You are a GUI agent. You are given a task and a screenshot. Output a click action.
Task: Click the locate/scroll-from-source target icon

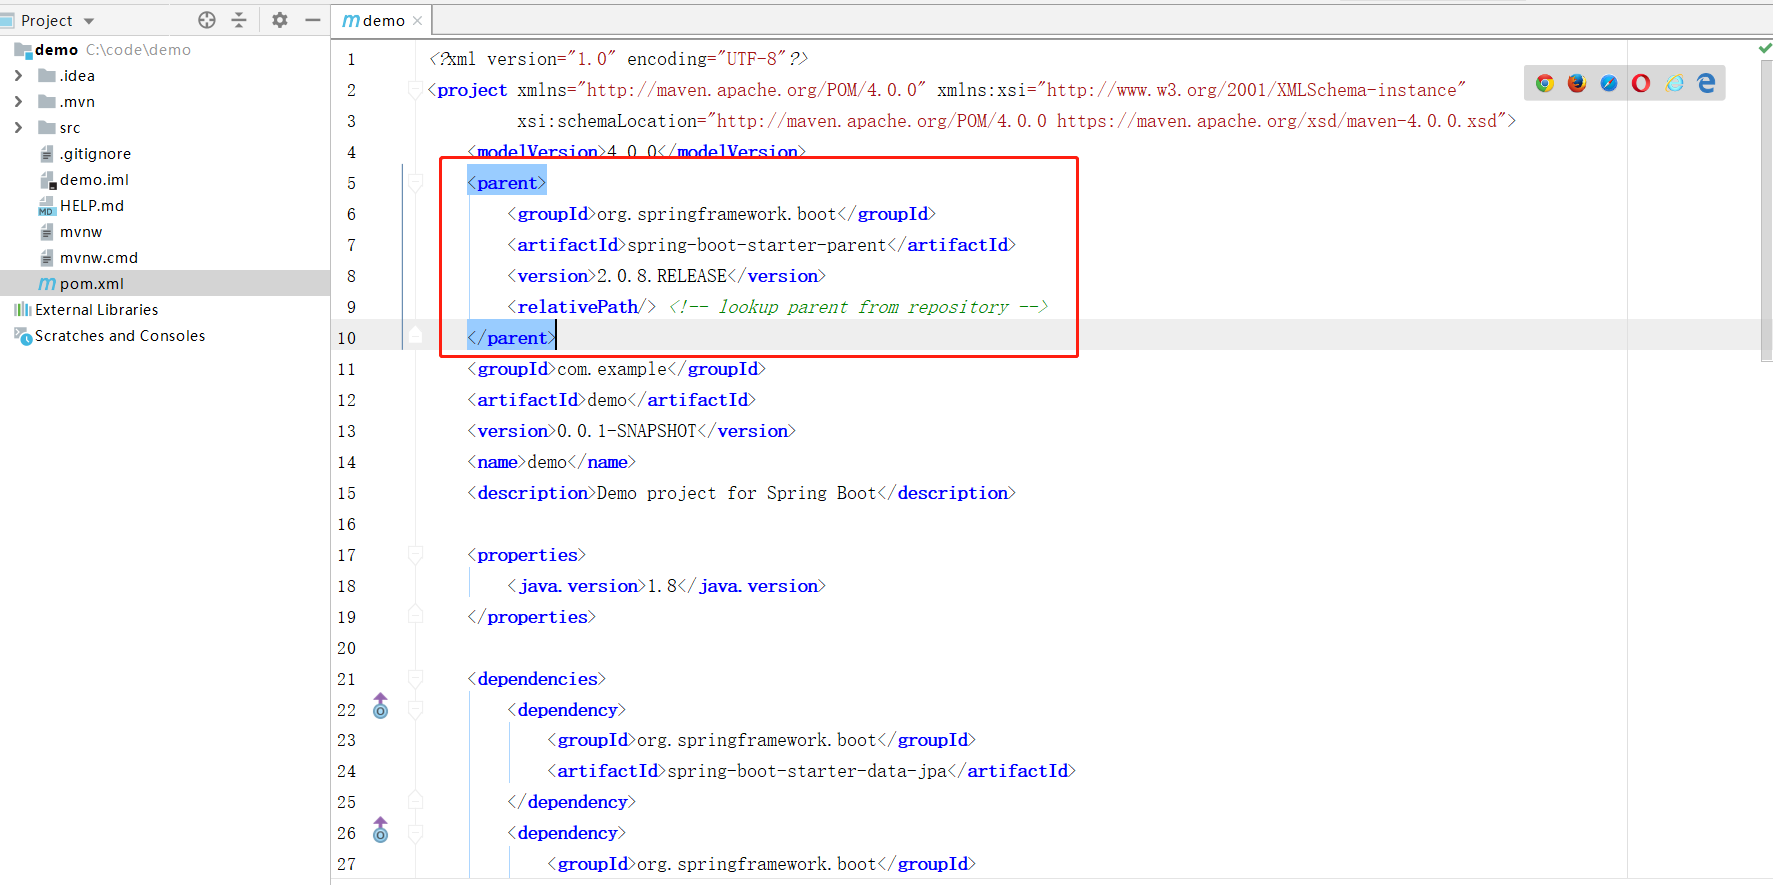207,20
